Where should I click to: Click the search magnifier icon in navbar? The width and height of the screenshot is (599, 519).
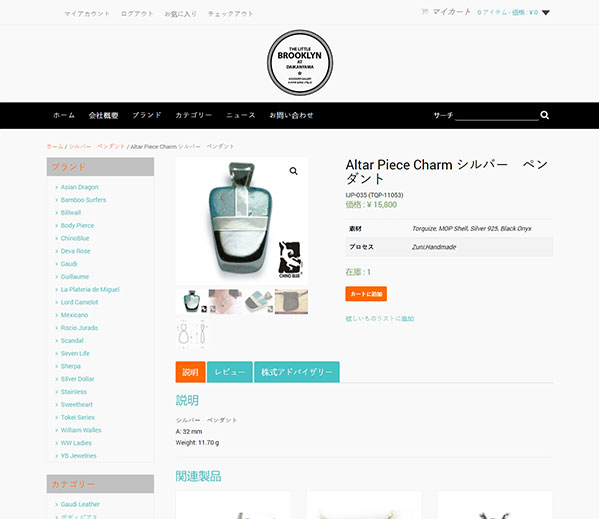pyautogui.click(x=544, y=115)
